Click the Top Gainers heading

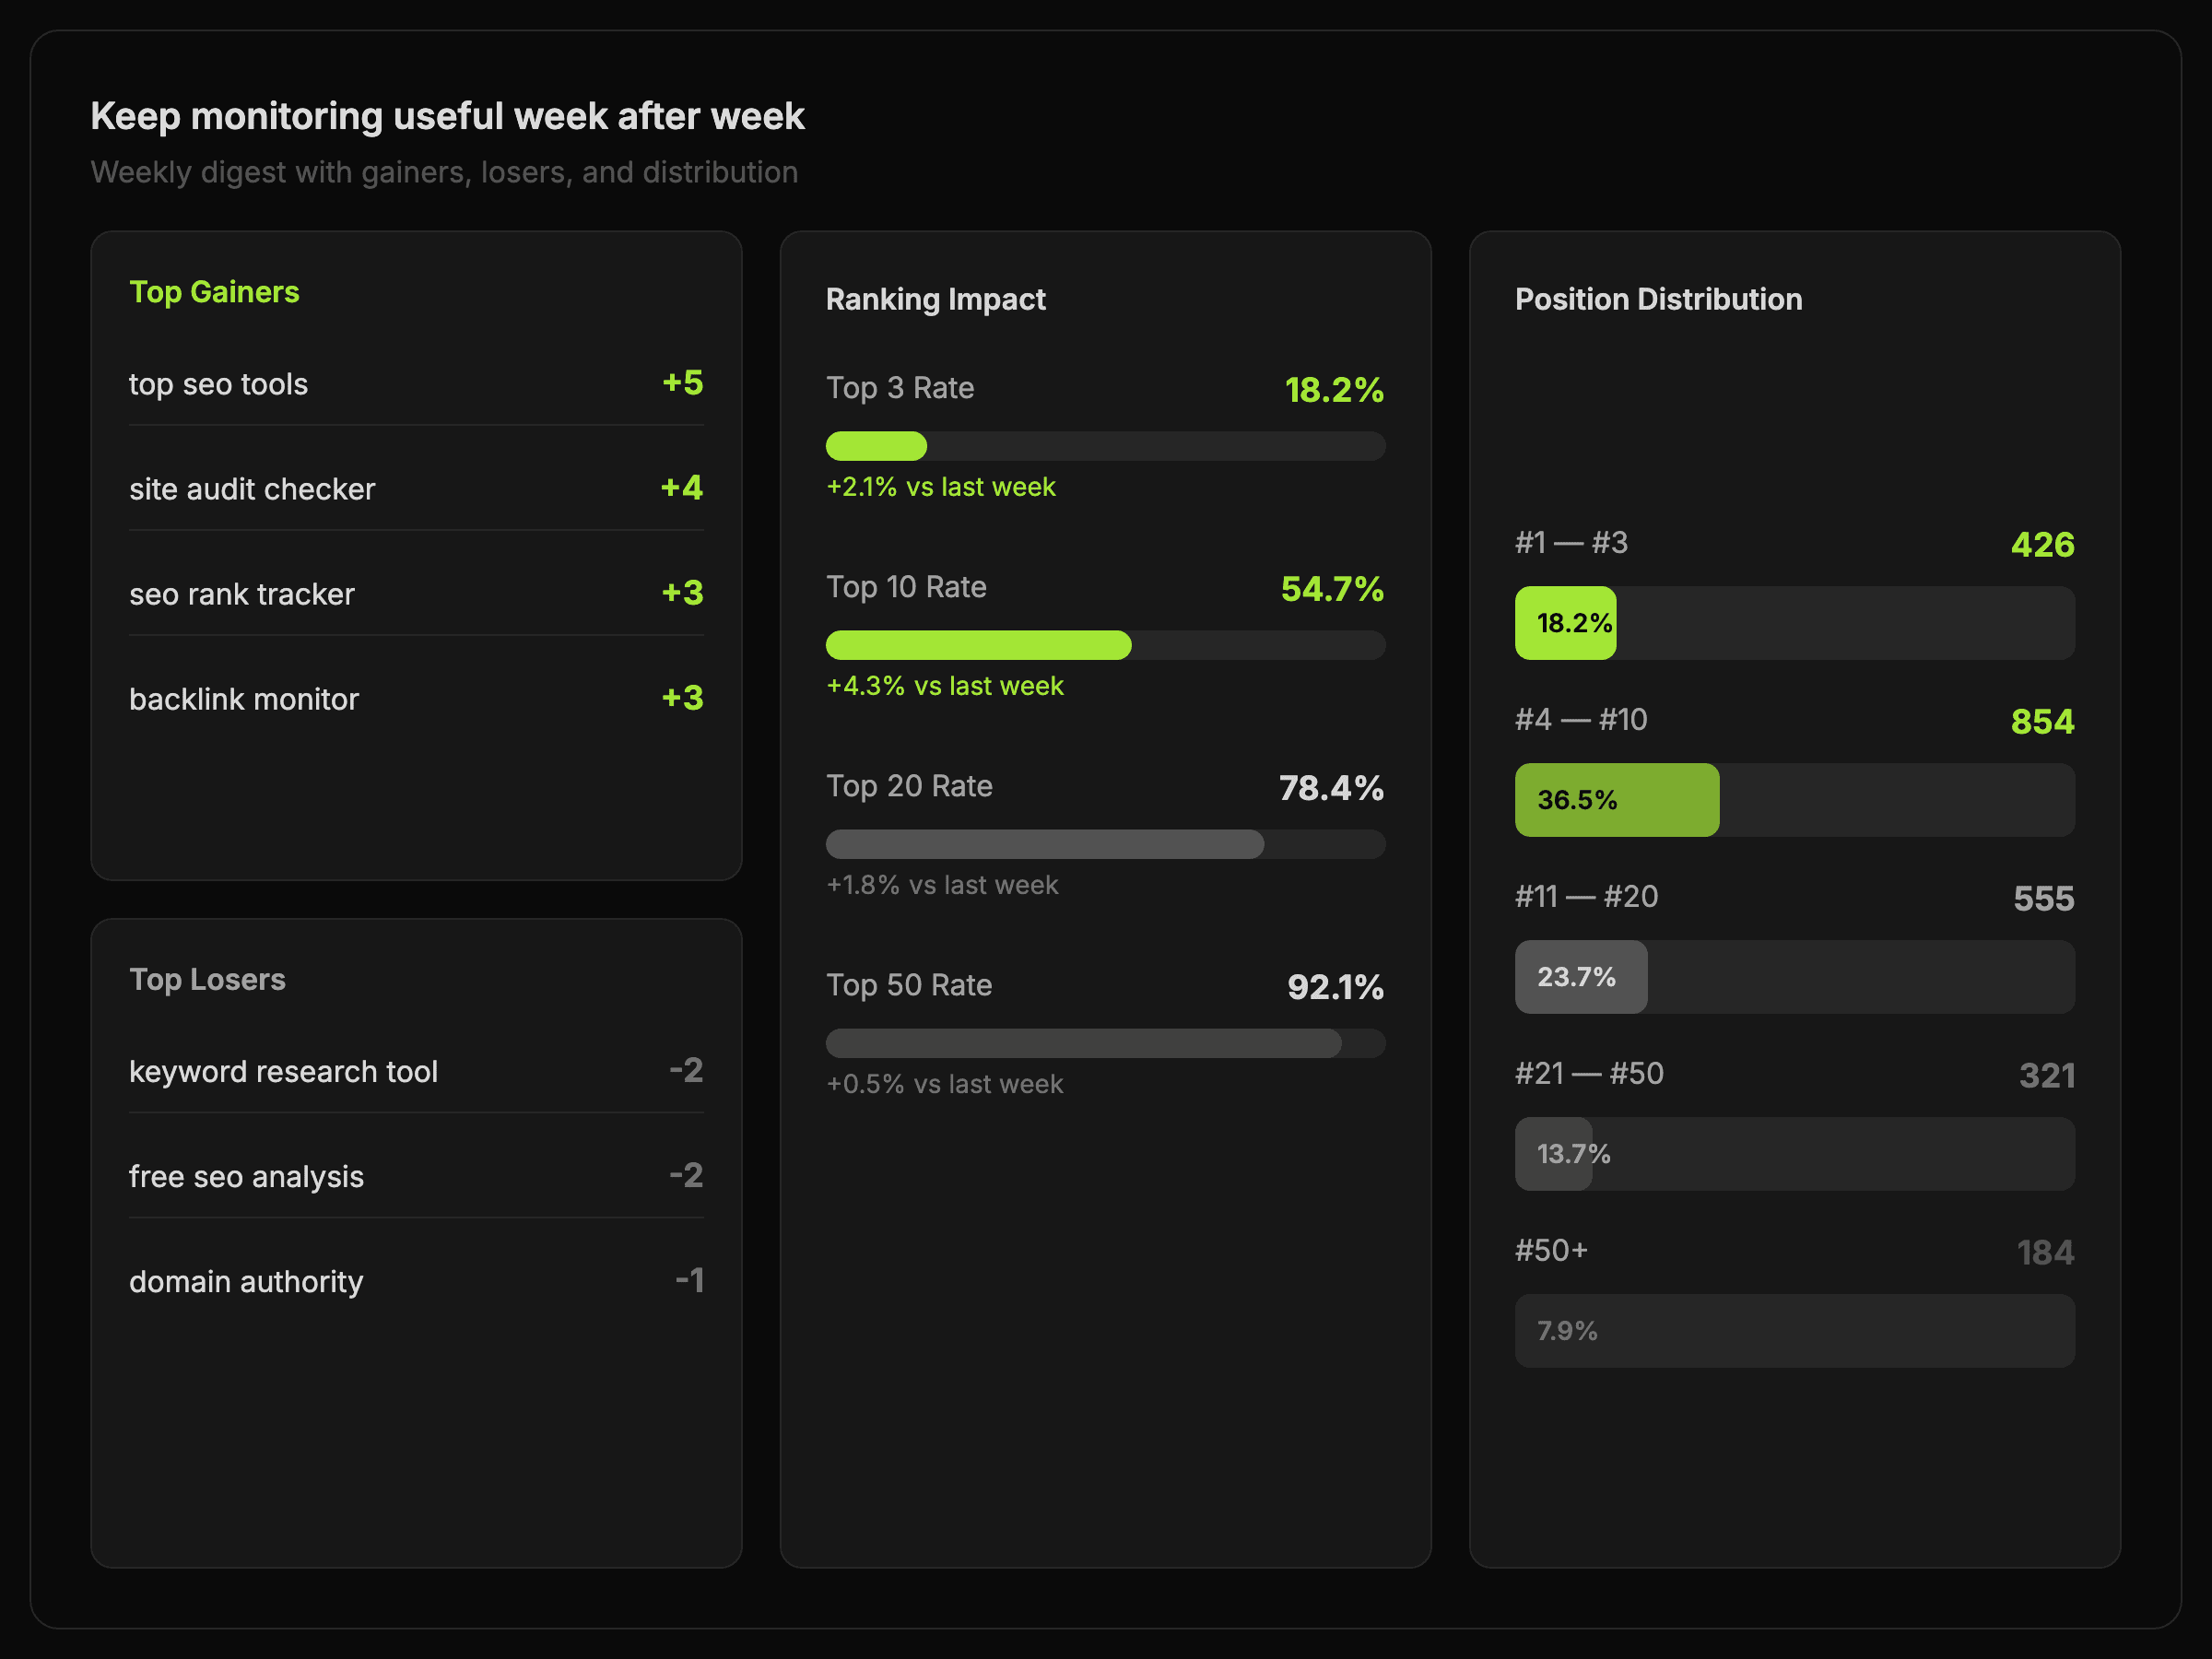tap(214, 292)
